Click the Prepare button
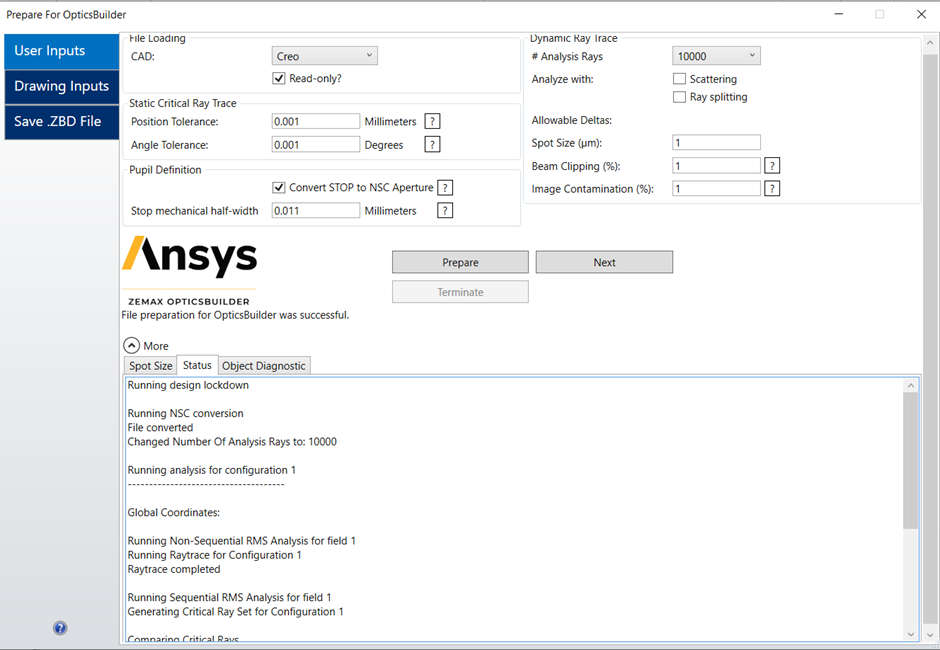The image size is (940, 650). (460, 261)
